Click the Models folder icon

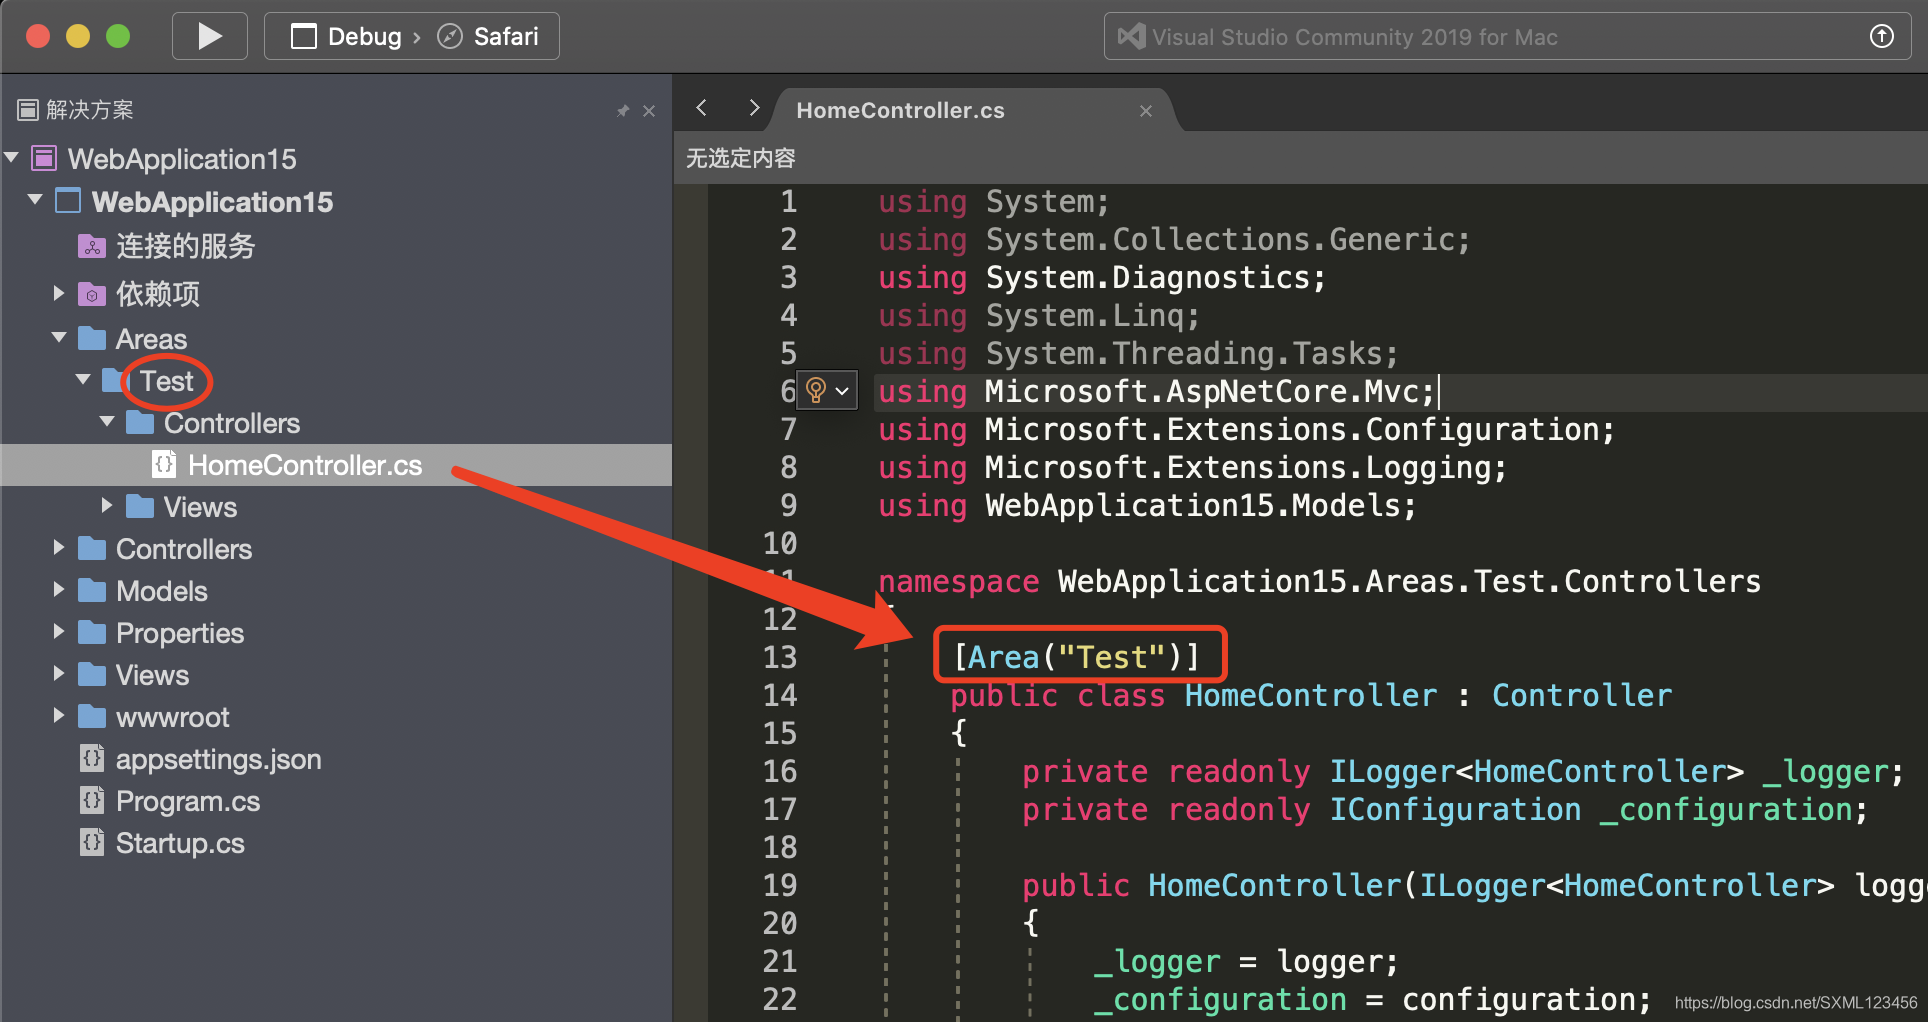tap(92, 591)
